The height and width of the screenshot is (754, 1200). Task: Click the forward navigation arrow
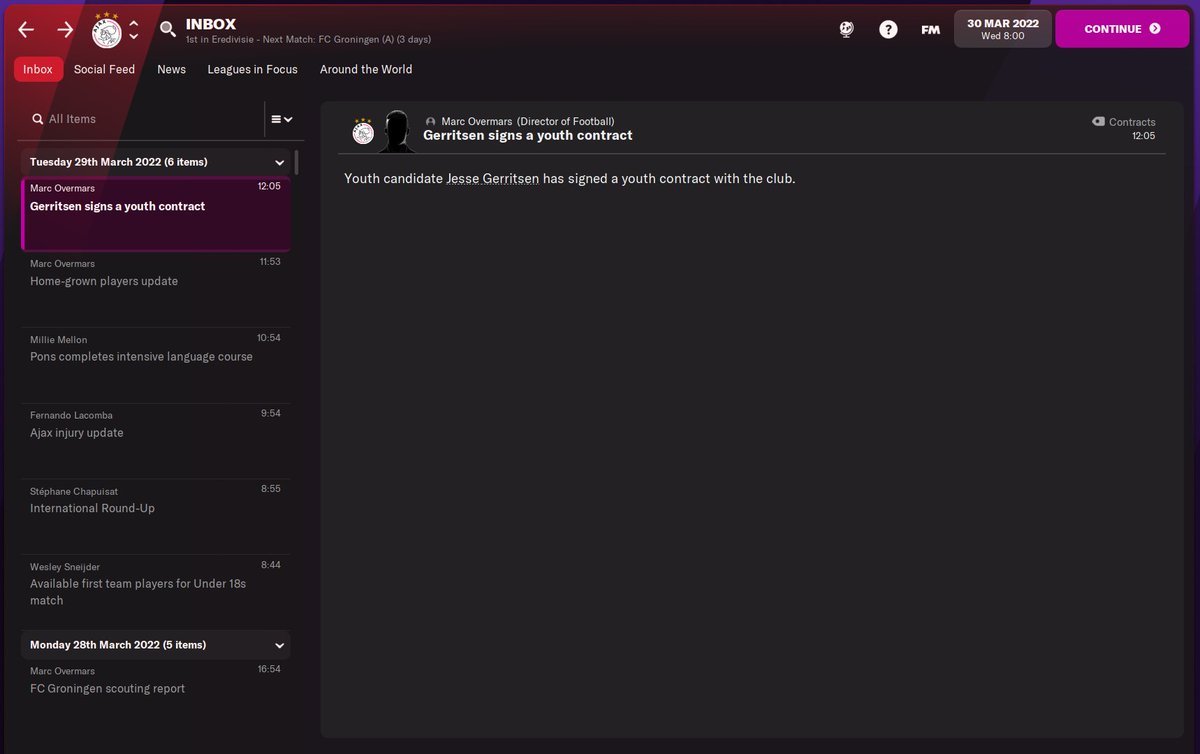65,30
